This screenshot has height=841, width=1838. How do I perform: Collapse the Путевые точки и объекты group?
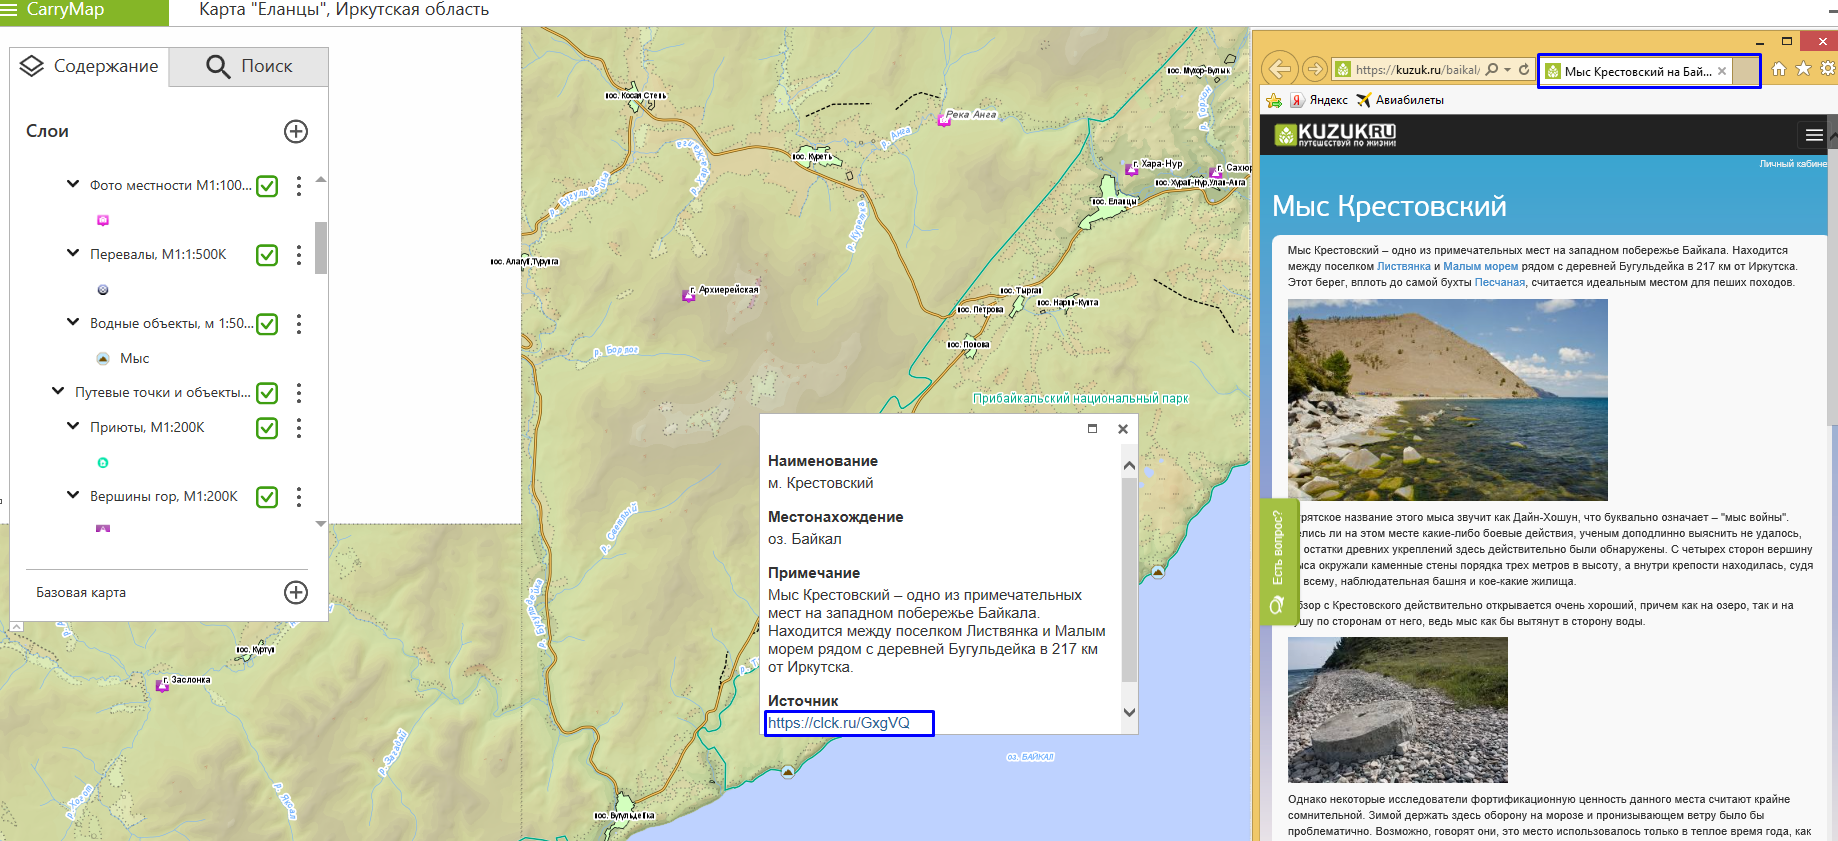(58, 392)
